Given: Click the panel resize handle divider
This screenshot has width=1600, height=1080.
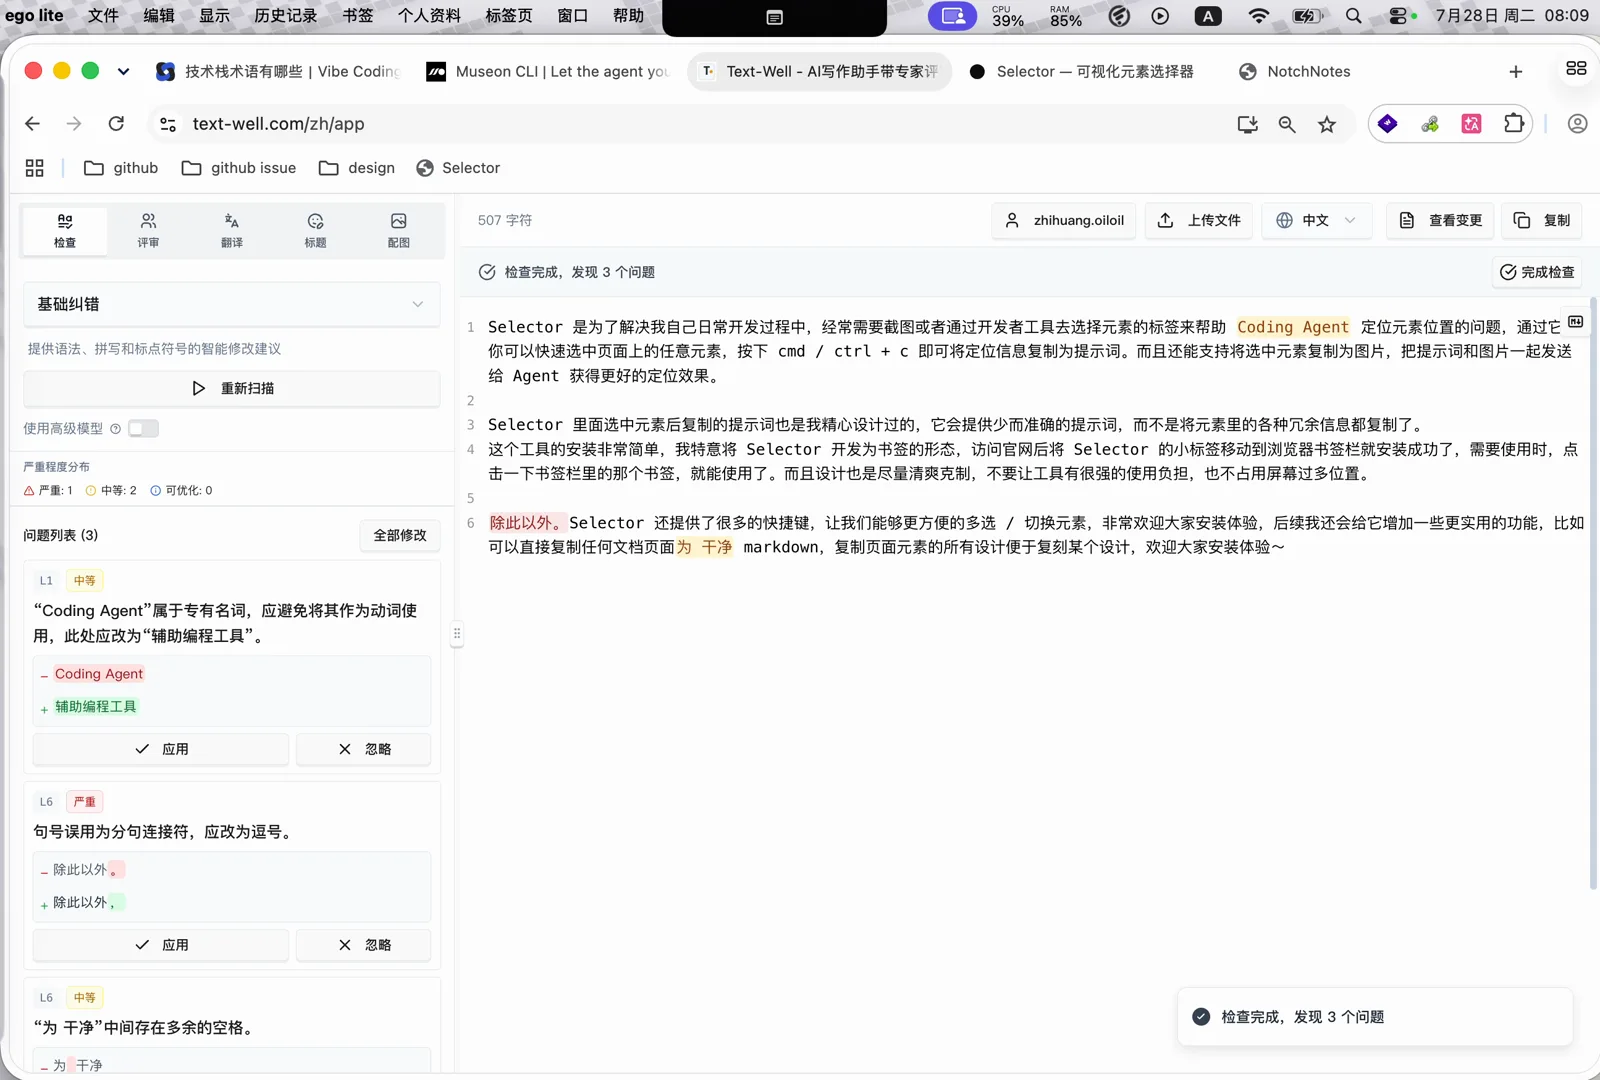Looking at the screenshot, I should 457,633.
